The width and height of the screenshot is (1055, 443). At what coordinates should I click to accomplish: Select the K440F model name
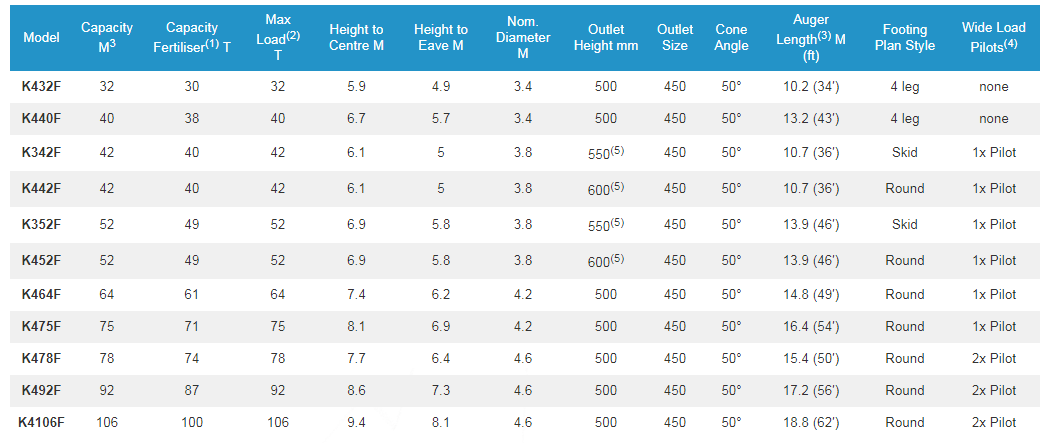pos(41,119)
